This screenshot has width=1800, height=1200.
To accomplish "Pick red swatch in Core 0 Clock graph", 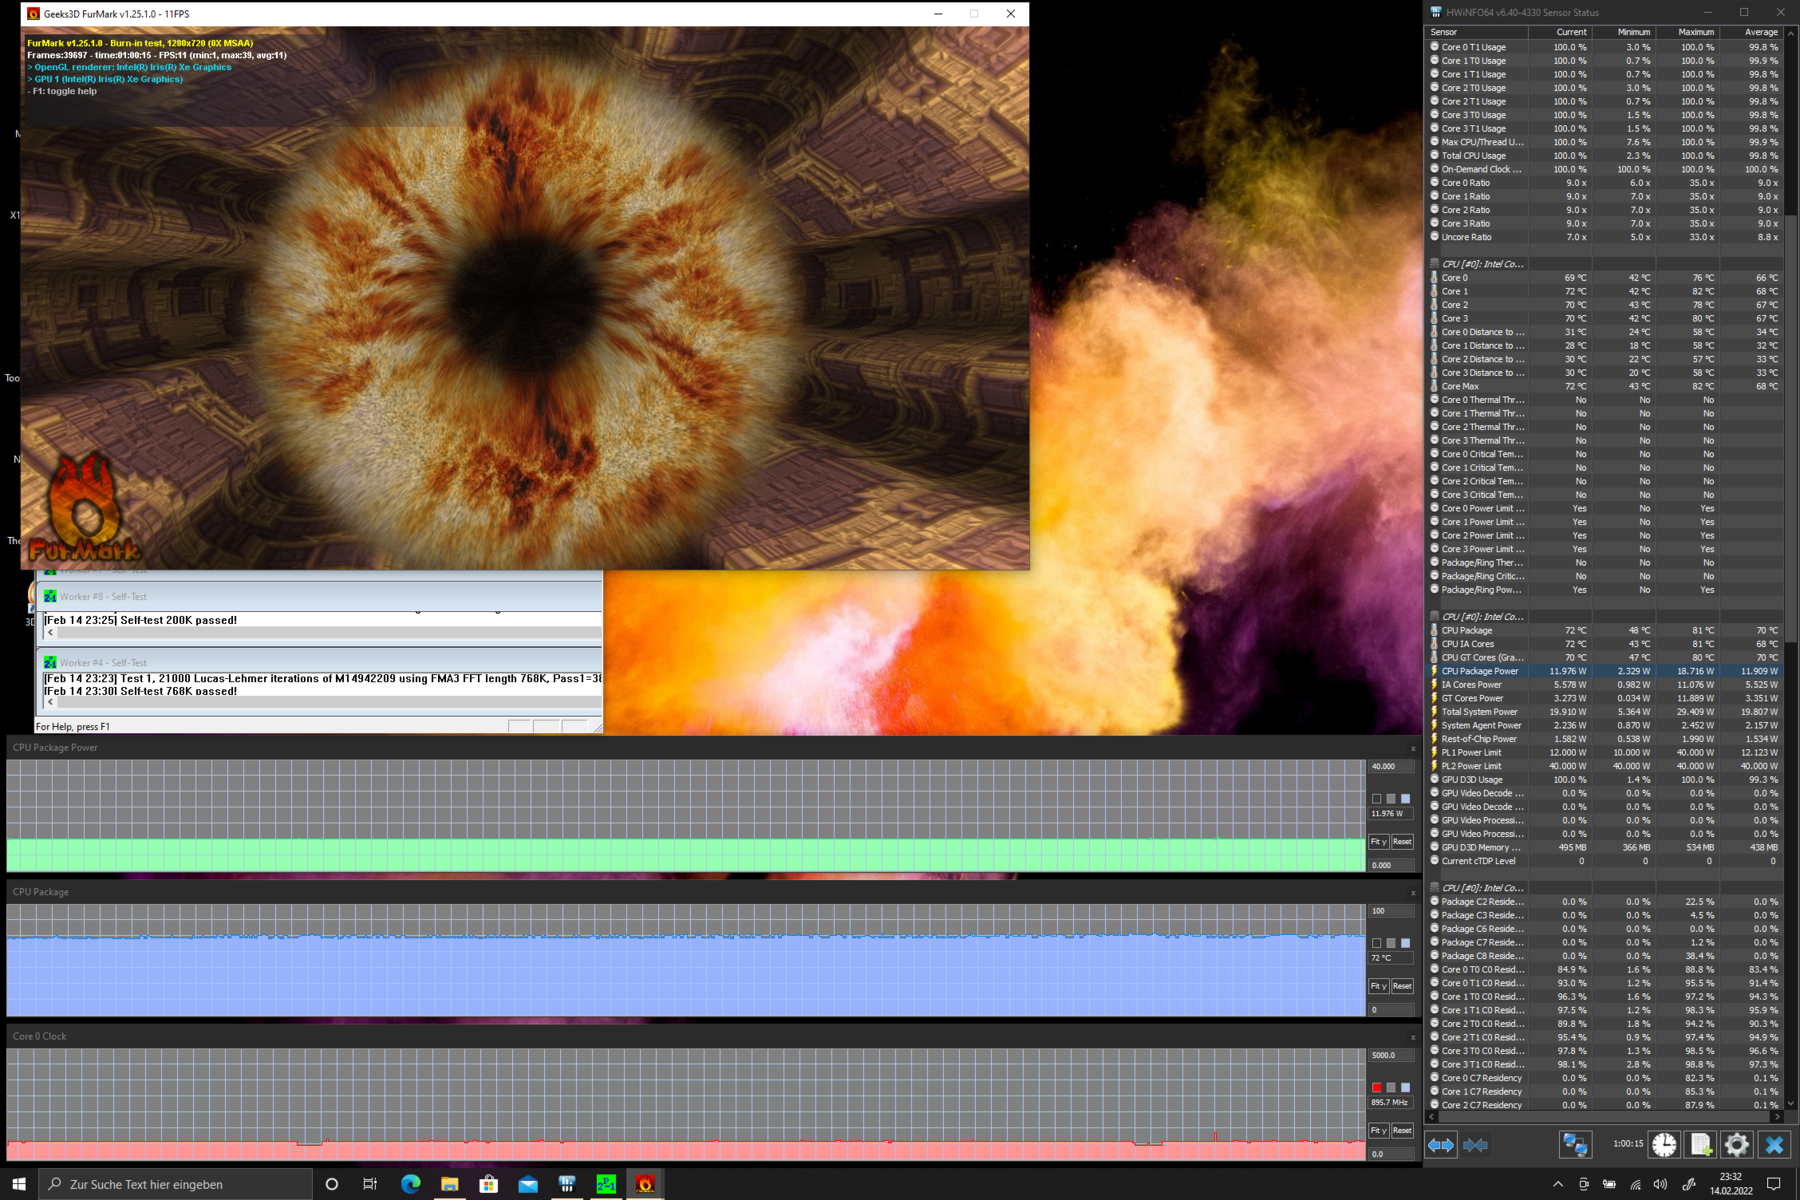I will pos(1377,1087).
